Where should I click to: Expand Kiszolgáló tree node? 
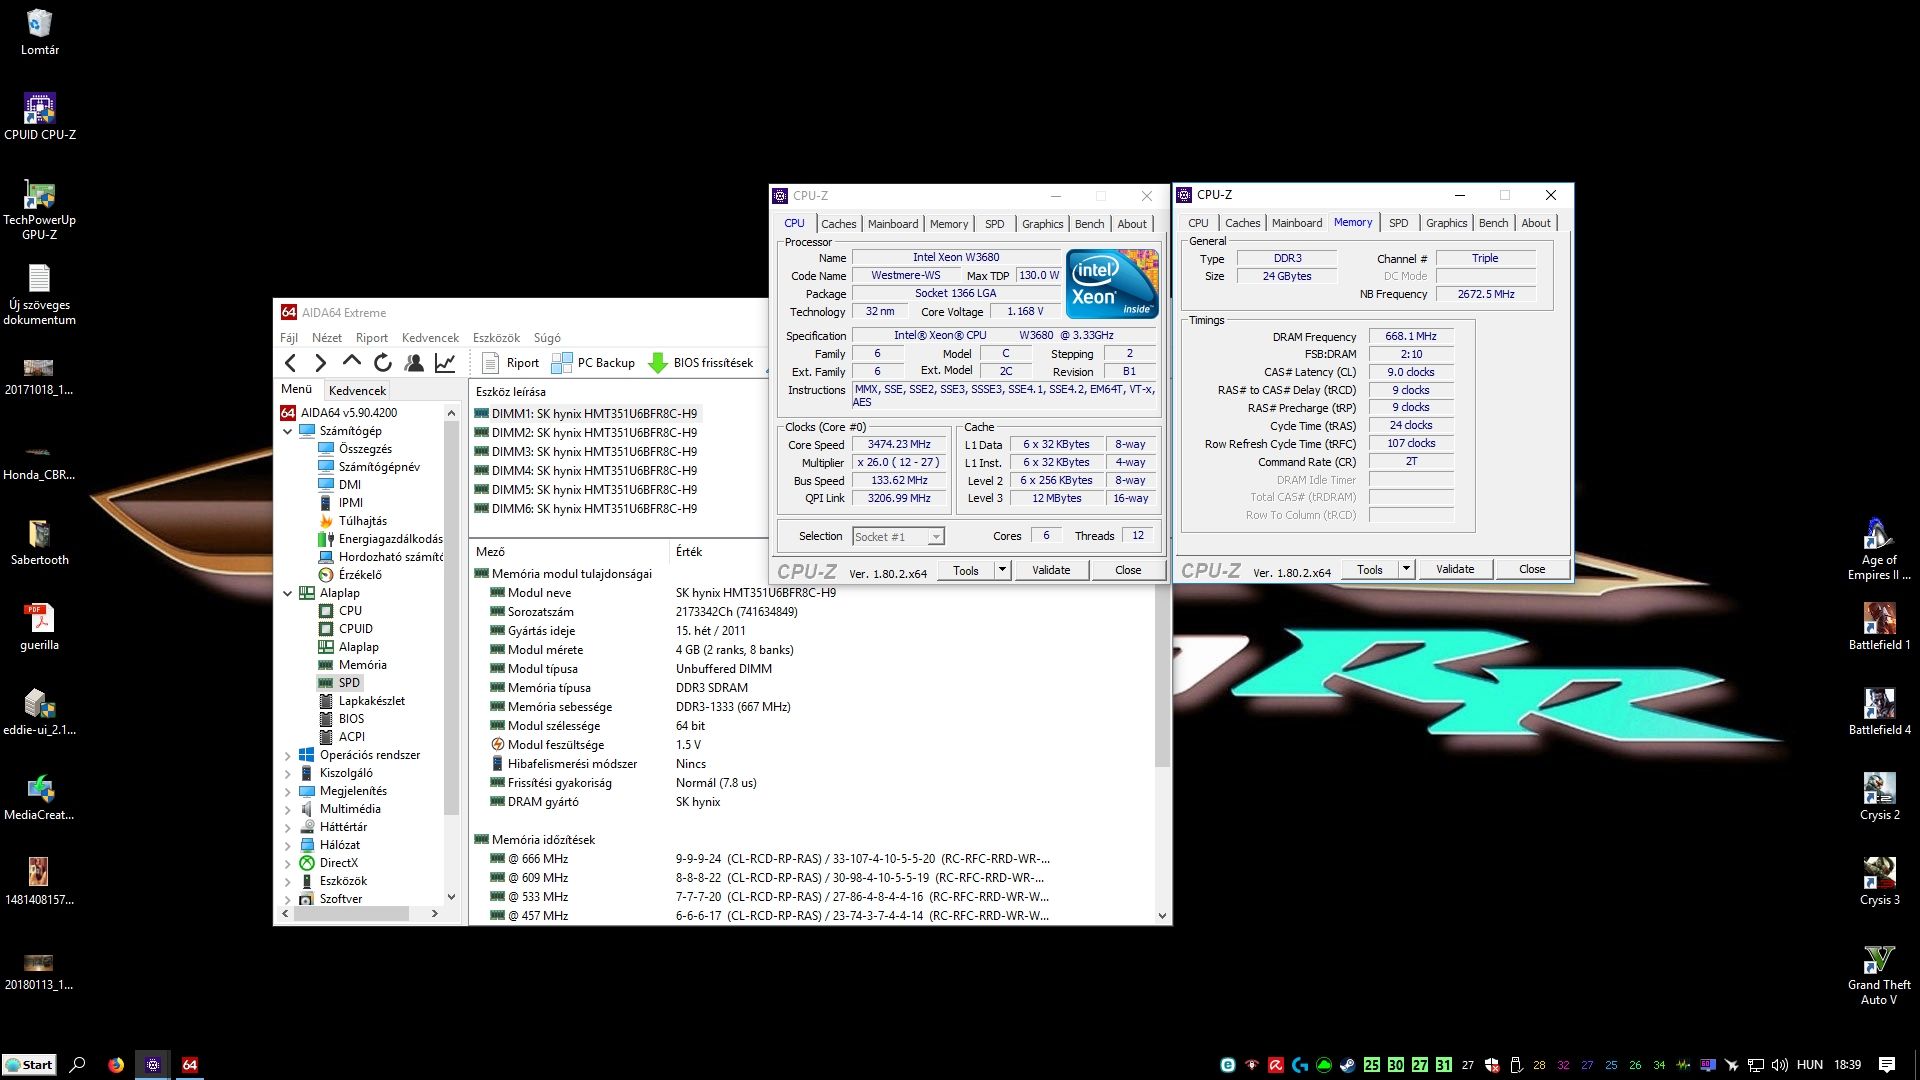pos(288,774)
